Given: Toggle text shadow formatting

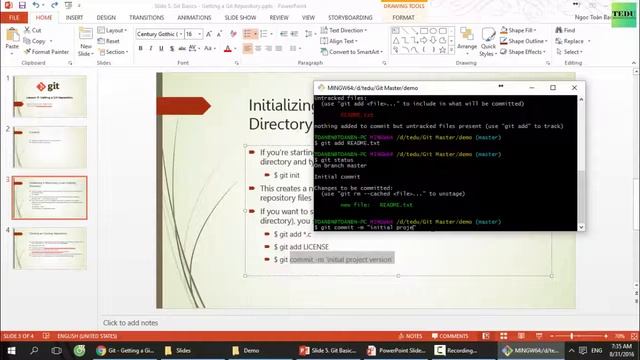Looking at the screenshot, I should (x=172, y=49).
